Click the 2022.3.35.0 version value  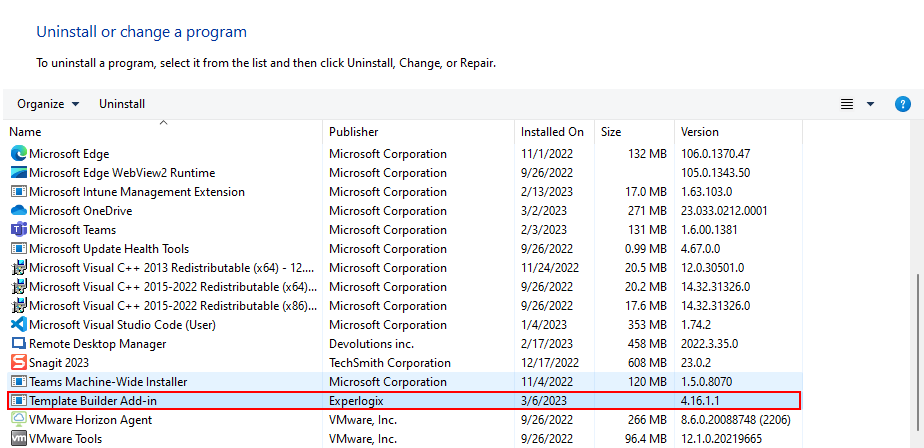710,344
